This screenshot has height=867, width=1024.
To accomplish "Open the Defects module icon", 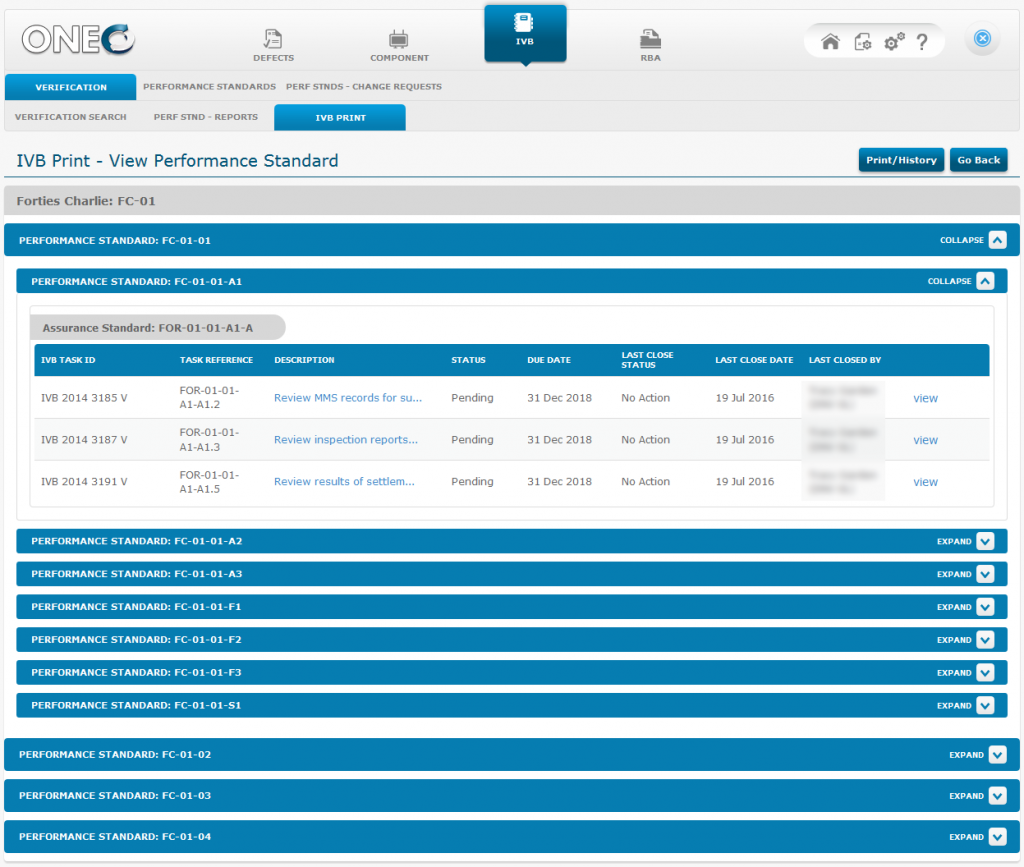I will [x=273, y=45].
